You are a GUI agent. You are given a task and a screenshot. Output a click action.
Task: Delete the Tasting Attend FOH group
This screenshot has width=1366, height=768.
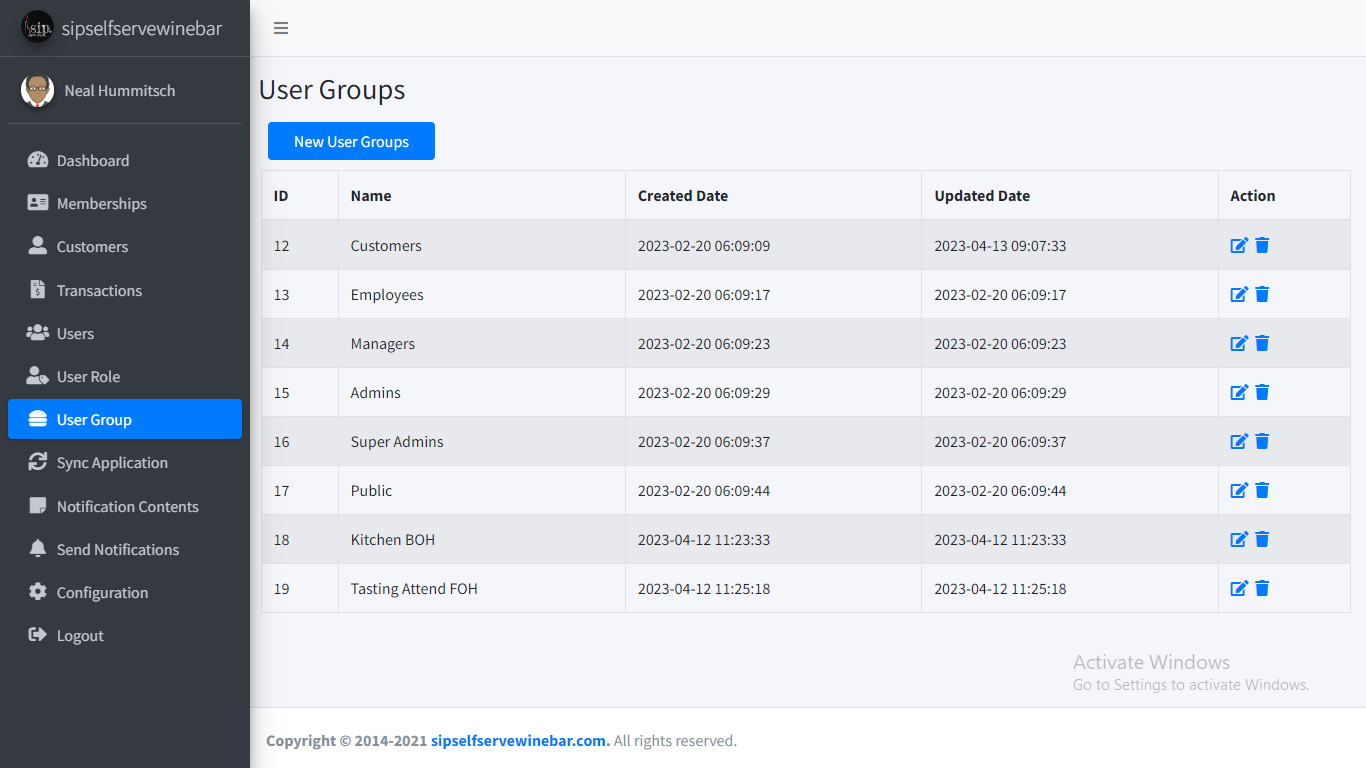click(1262, 588)
